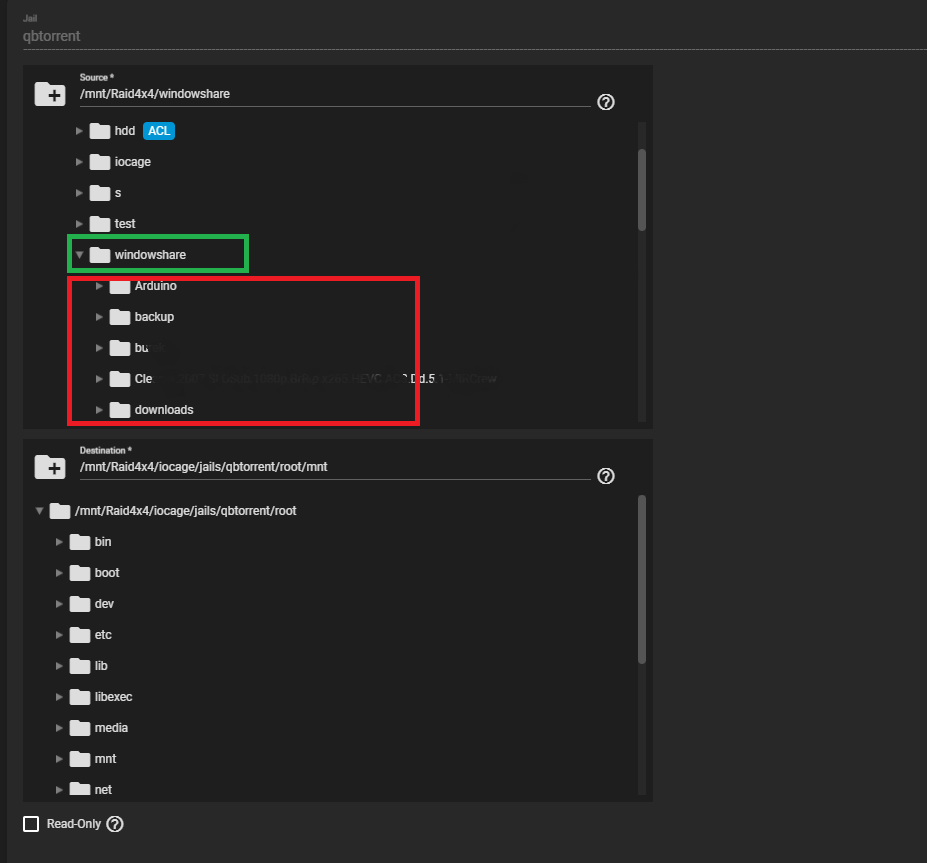
Task: Click the media folder icon
Action: (80, 728)
